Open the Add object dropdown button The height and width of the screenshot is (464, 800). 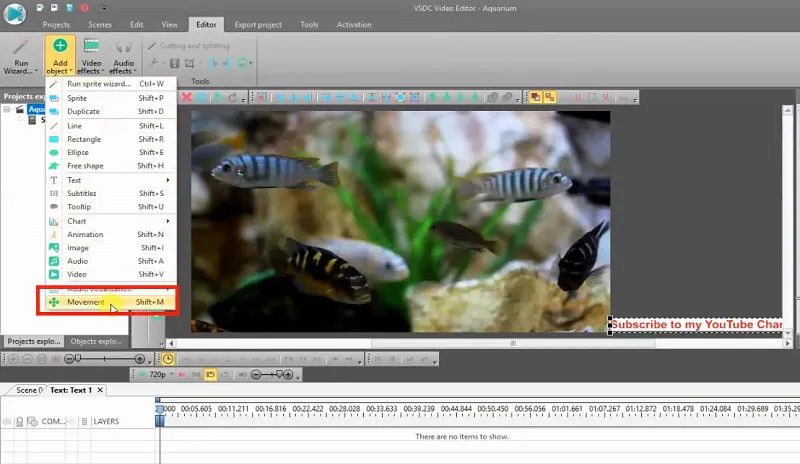click(x=60, y=56)
